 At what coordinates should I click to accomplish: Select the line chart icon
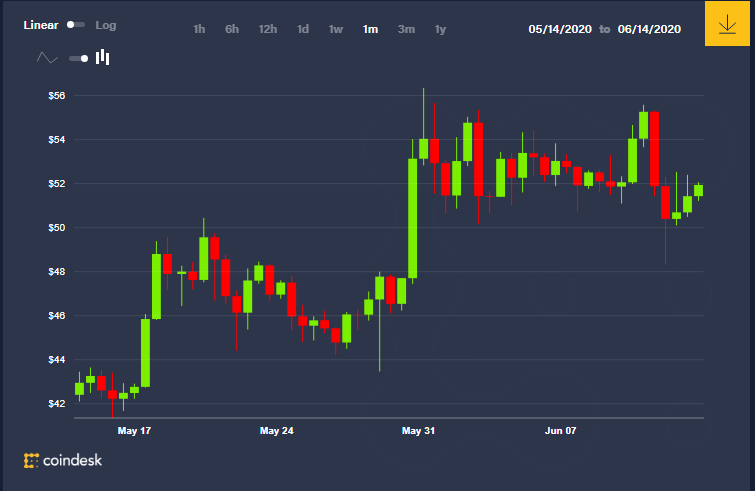point(47,58)
